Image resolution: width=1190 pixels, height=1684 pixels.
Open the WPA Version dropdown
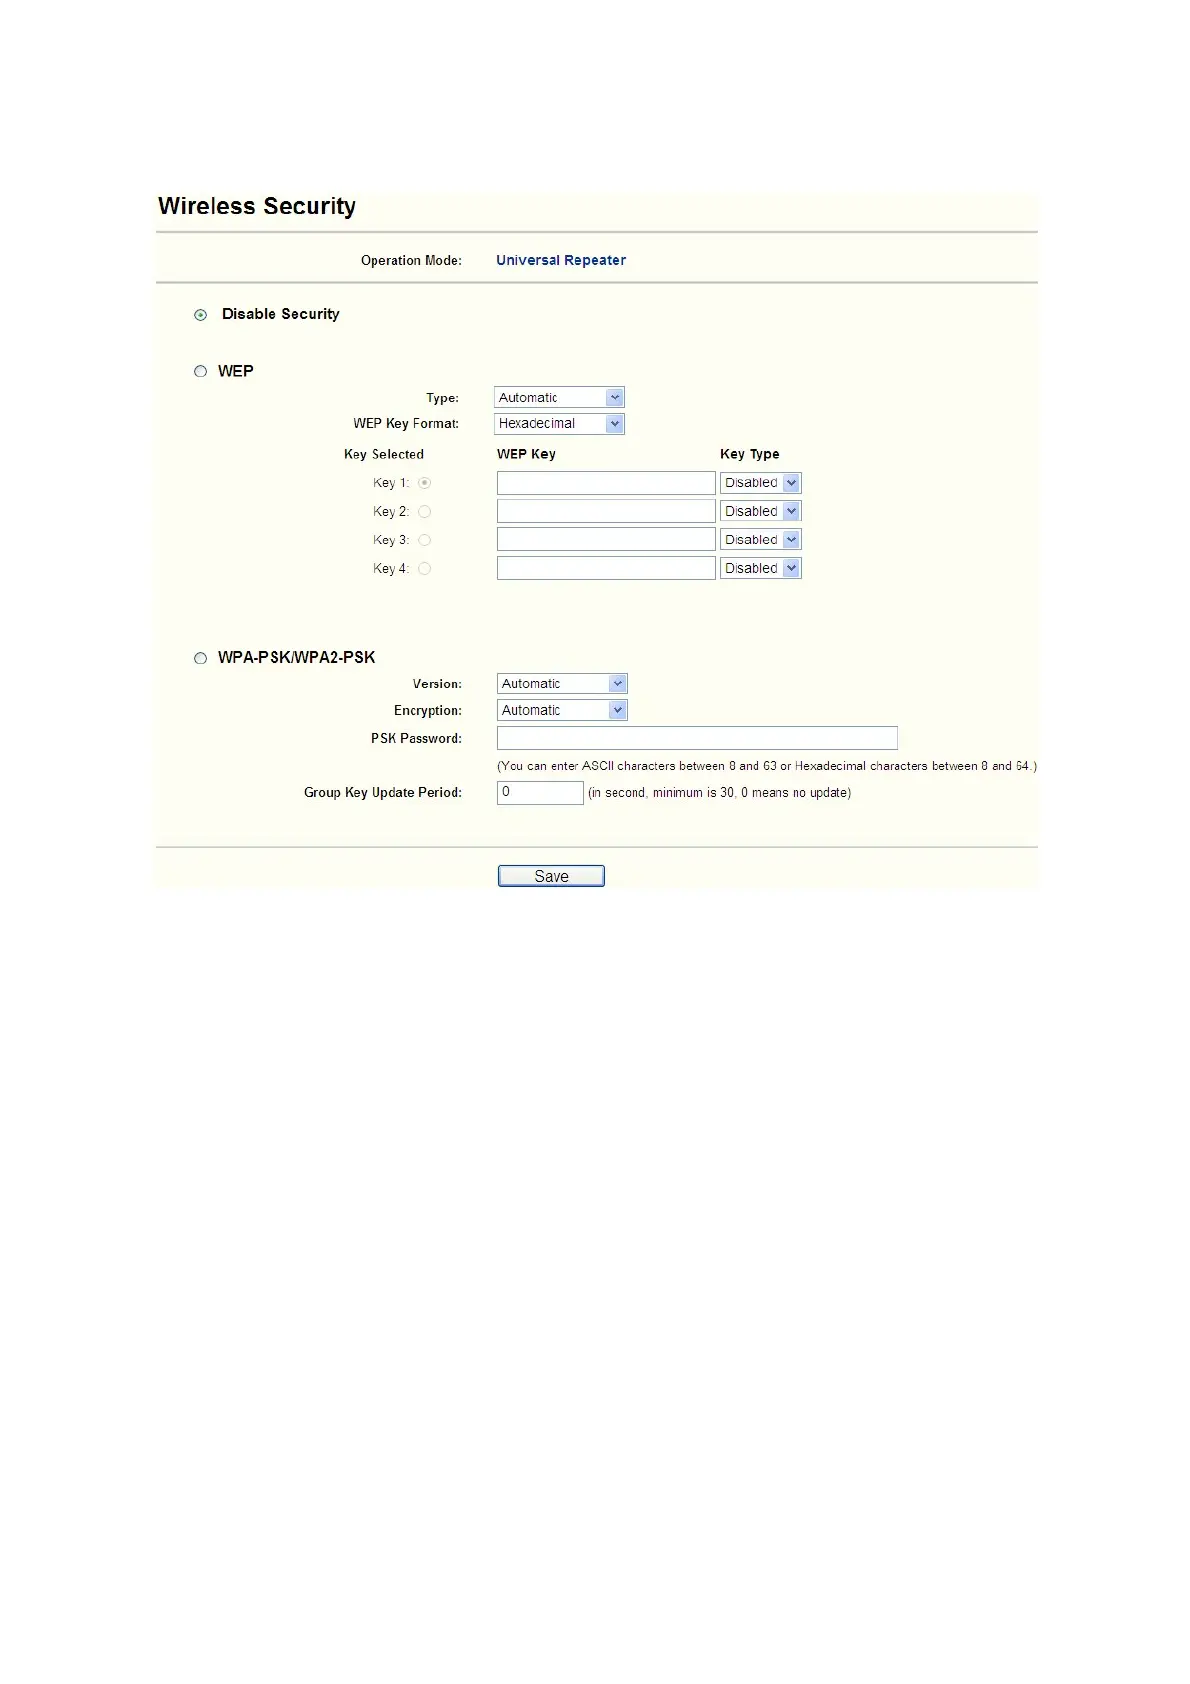(562, 684)
